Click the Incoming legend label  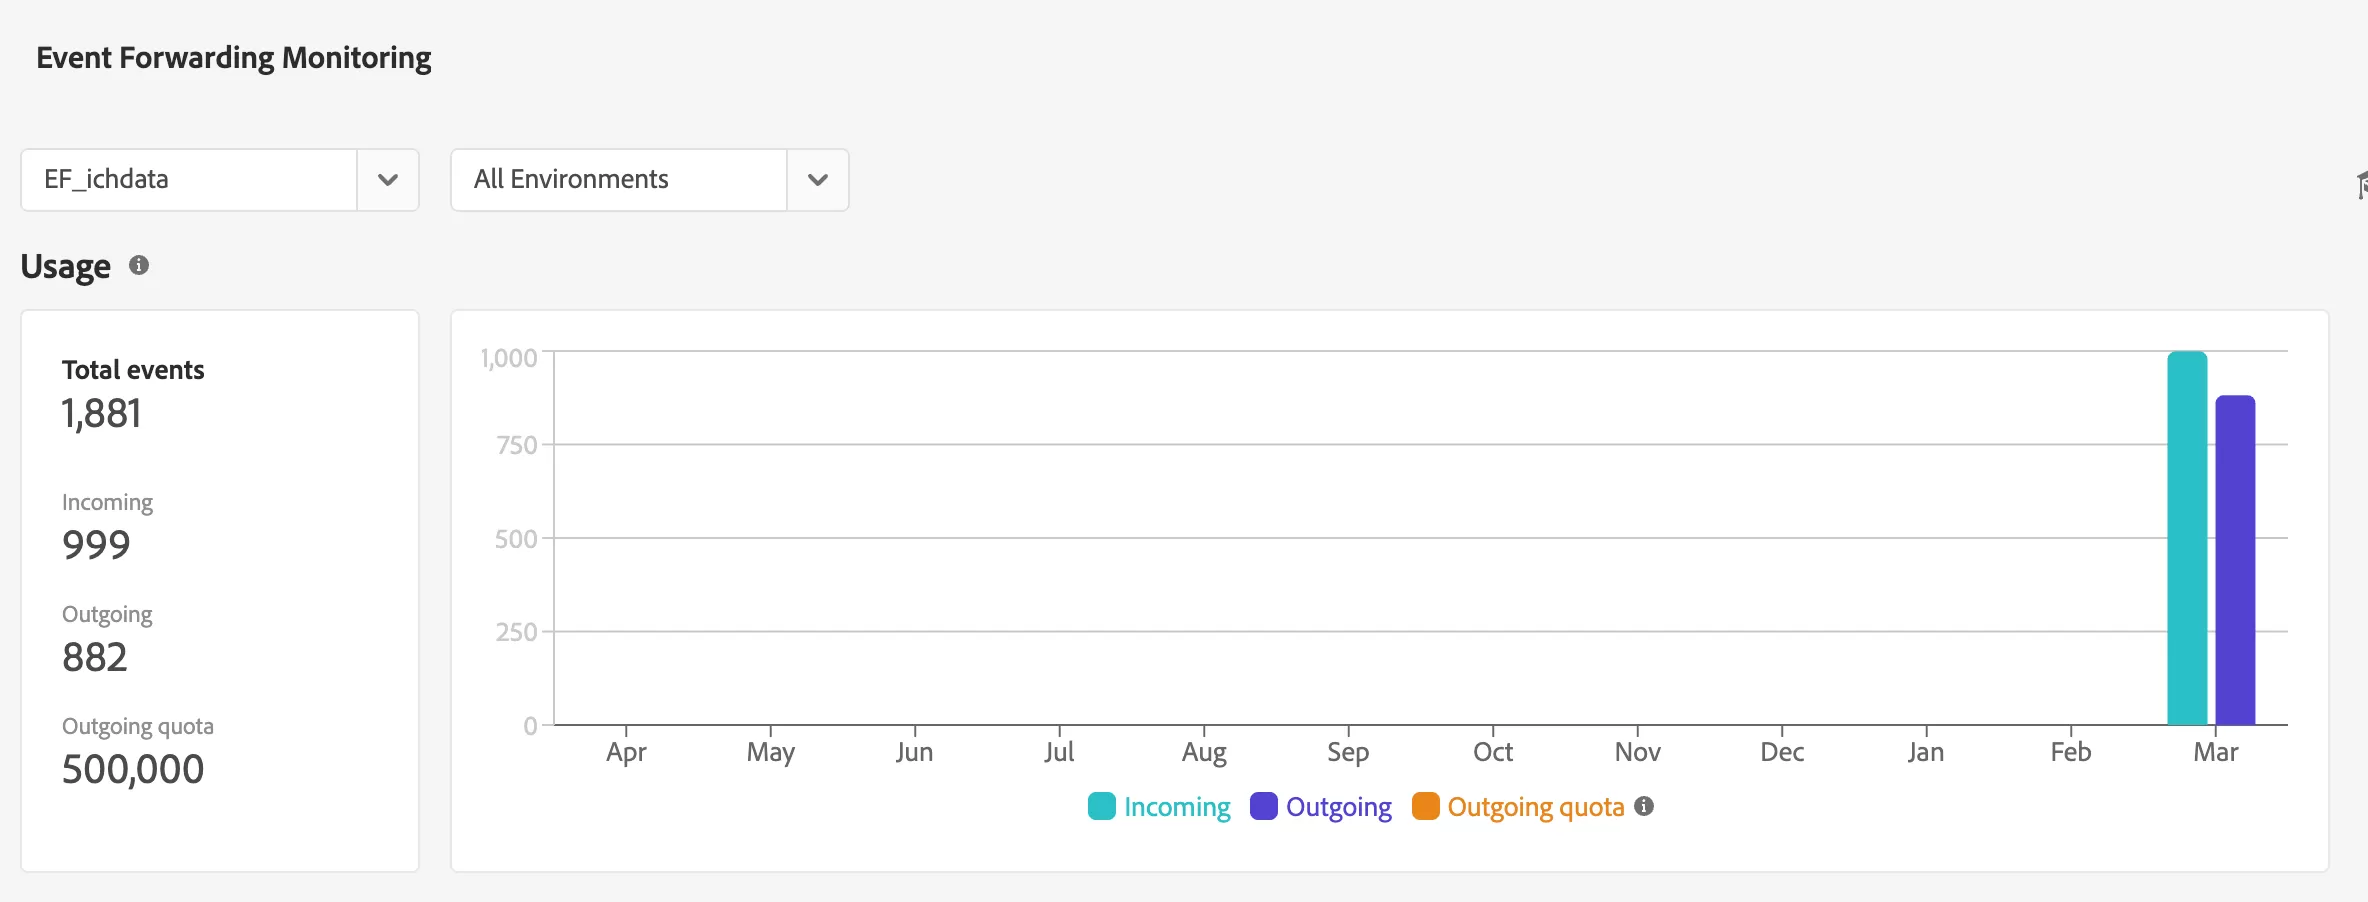(x=1177, y=807)
